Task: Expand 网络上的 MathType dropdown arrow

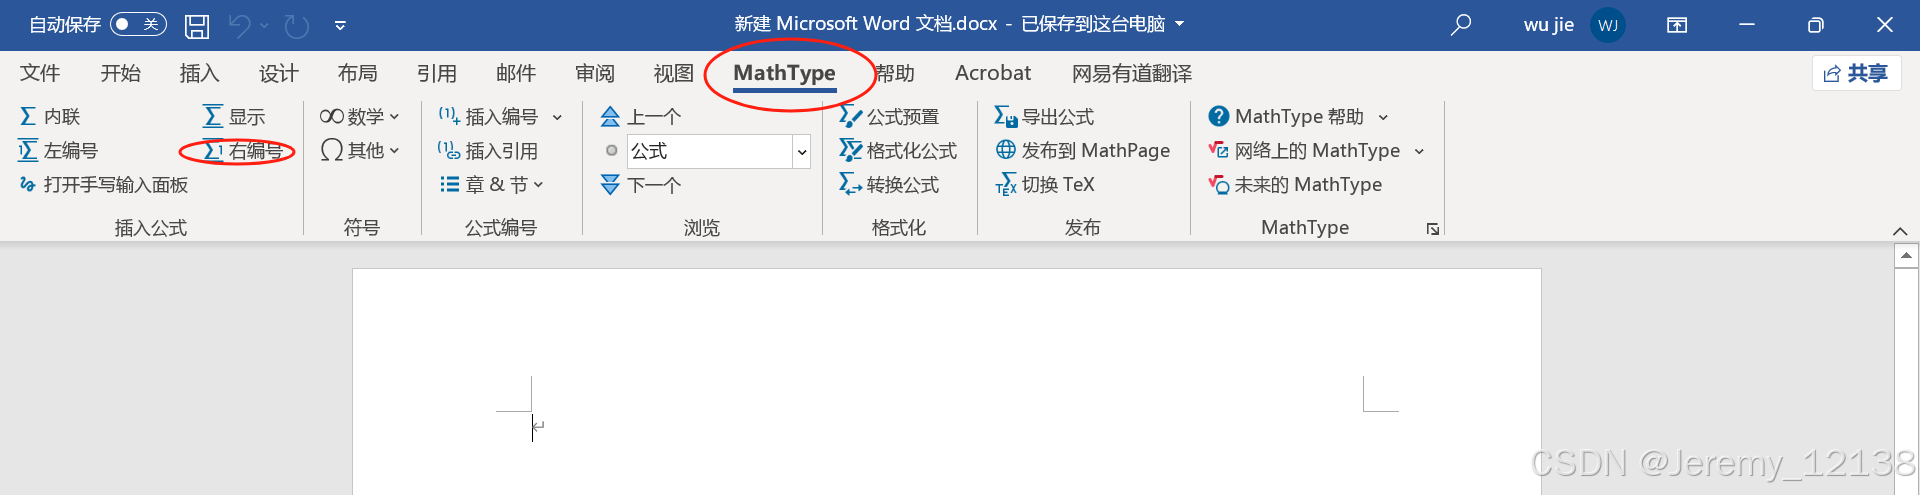Action: (x=1419, y=152)
